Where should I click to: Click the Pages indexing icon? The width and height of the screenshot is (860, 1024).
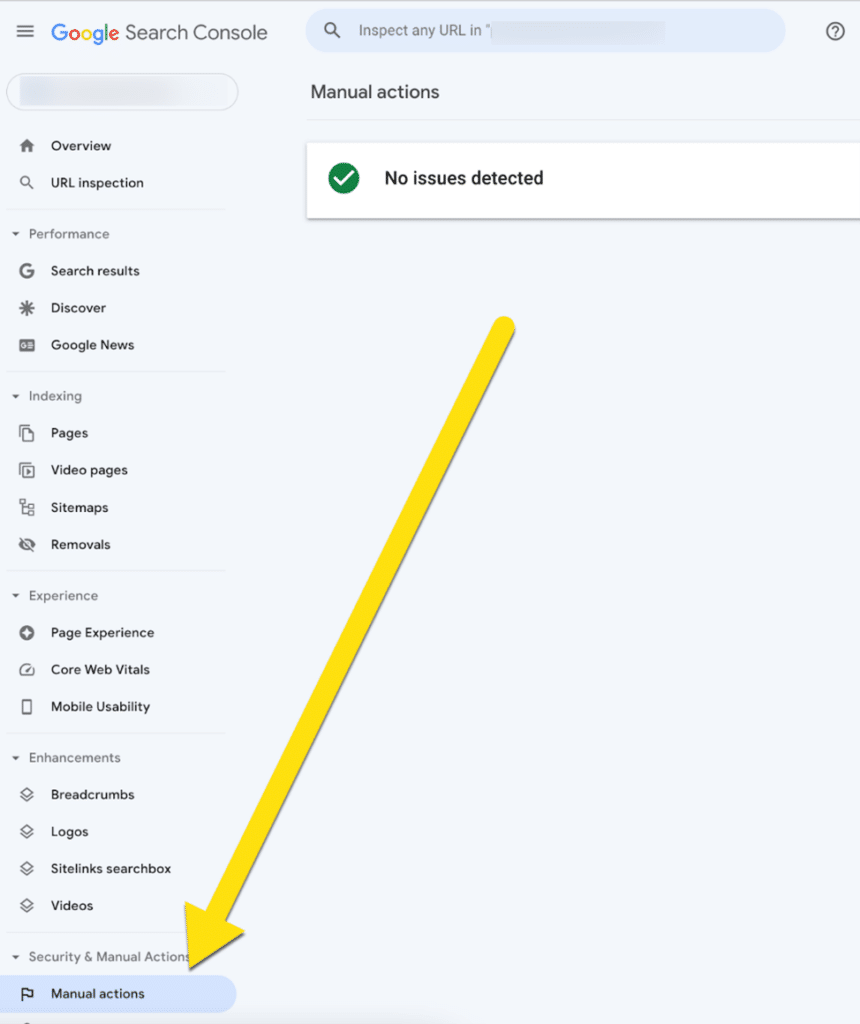(x=28, y=432)
